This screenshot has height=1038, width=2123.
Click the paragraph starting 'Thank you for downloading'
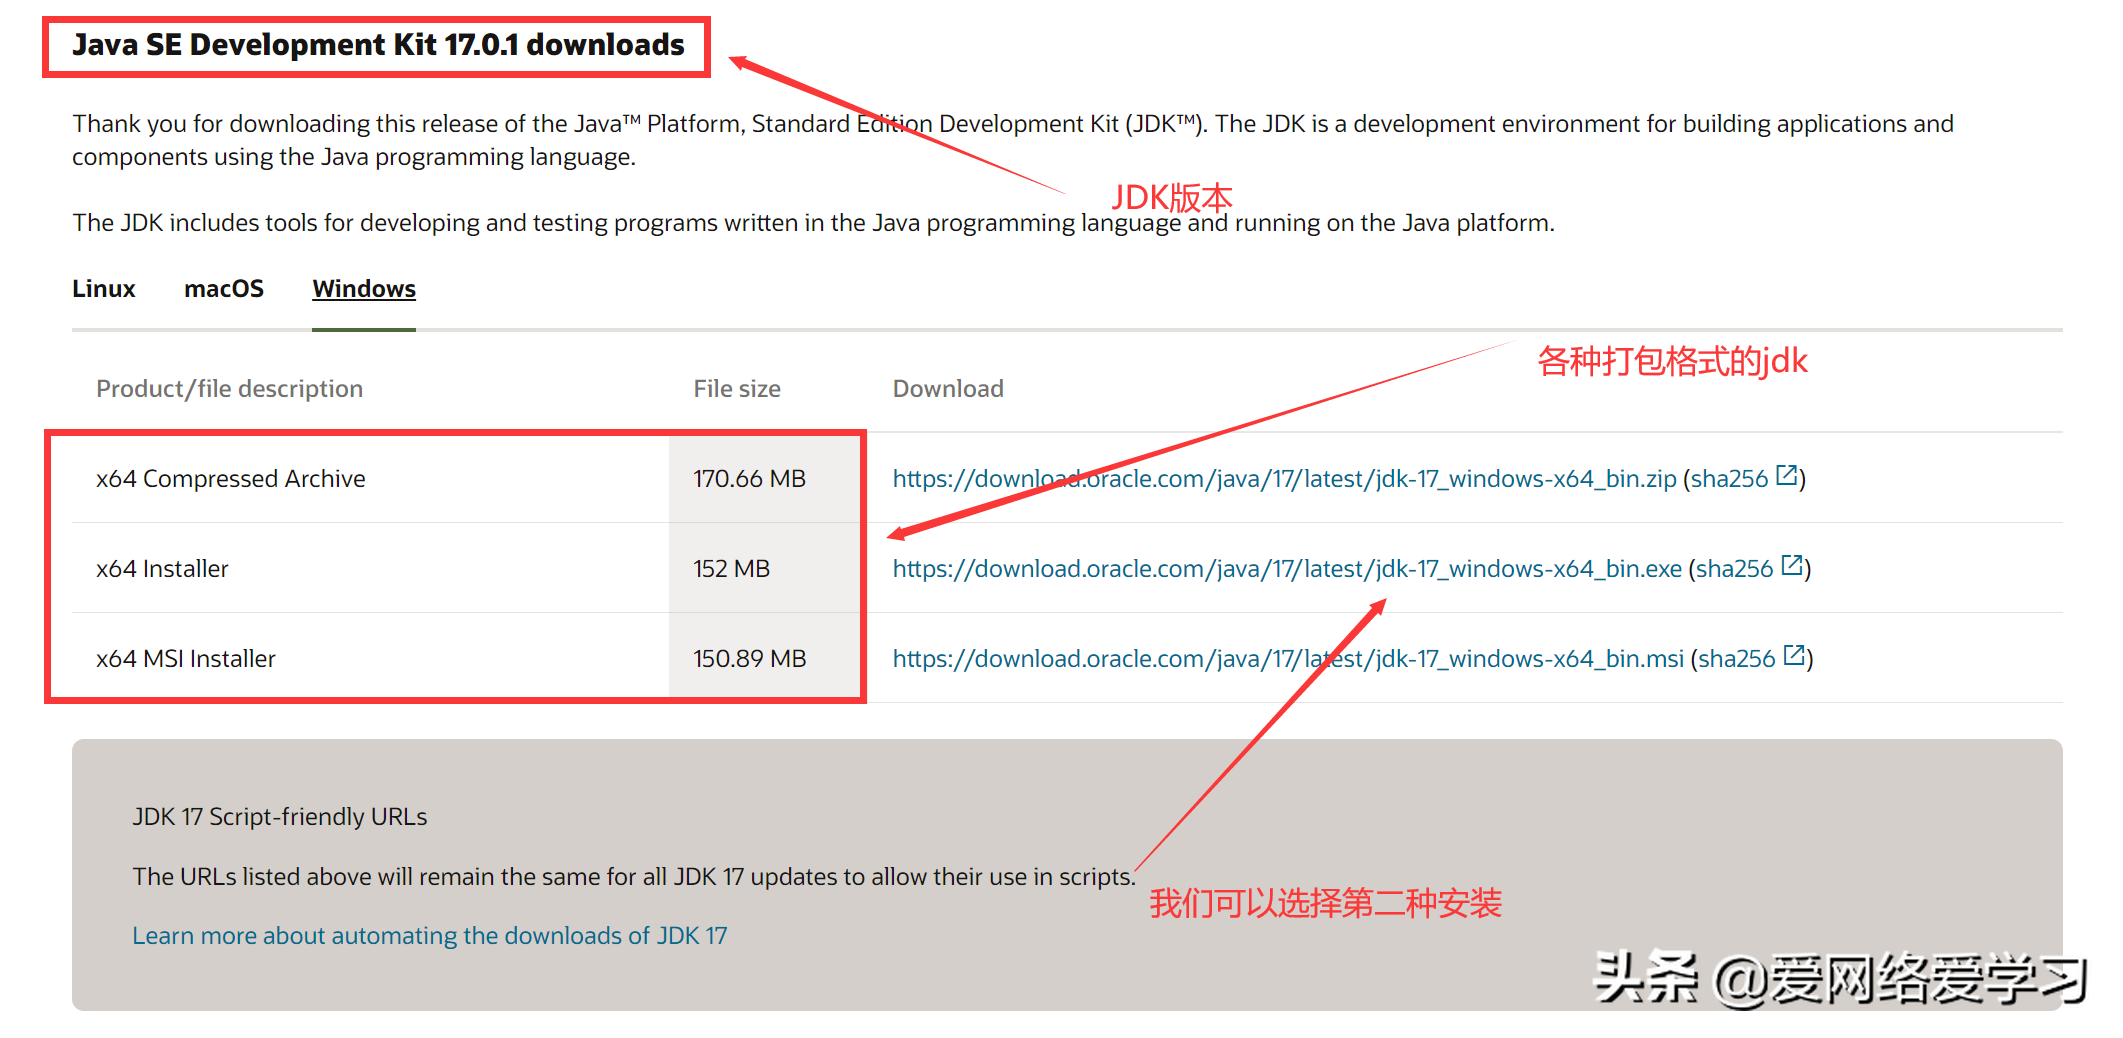tap(1012, 140)
